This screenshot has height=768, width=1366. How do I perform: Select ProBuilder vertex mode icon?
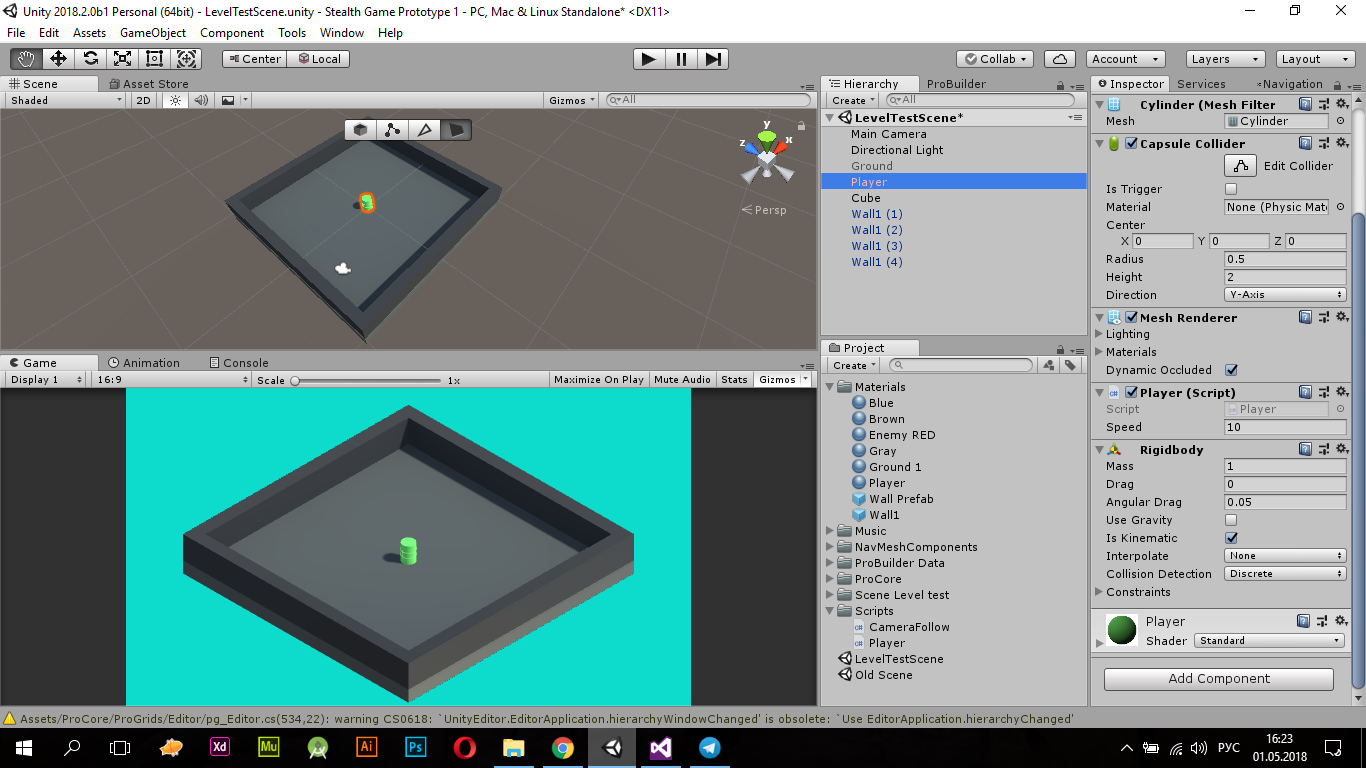[393, 130]
